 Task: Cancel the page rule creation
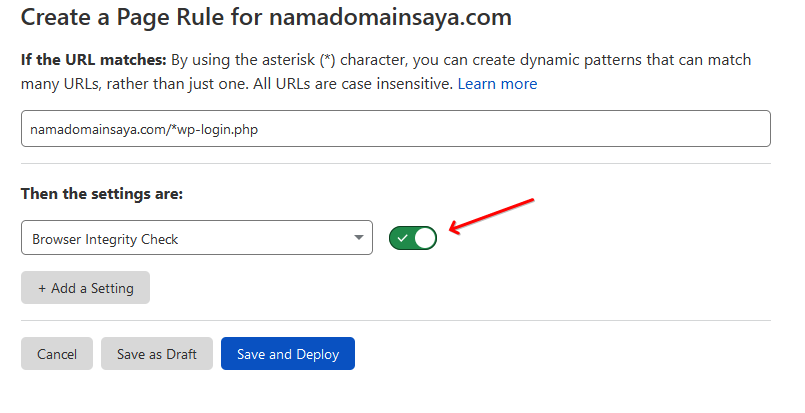click(57, 354)
